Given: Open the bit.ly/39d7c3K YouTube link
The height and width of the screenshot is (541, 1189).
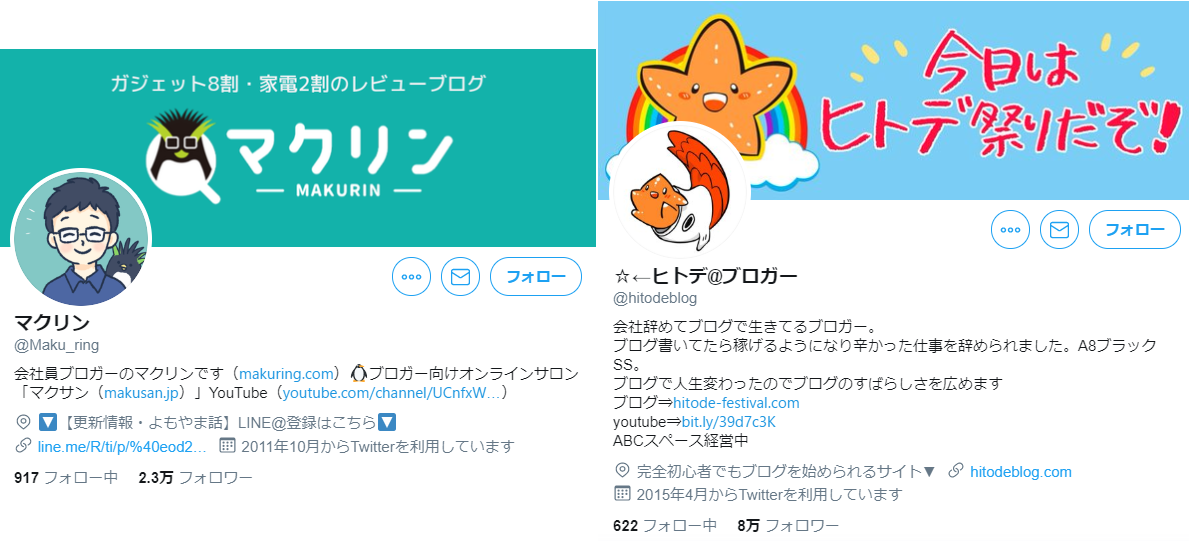Looking at the screenshot, I should [x=727, y=422].
